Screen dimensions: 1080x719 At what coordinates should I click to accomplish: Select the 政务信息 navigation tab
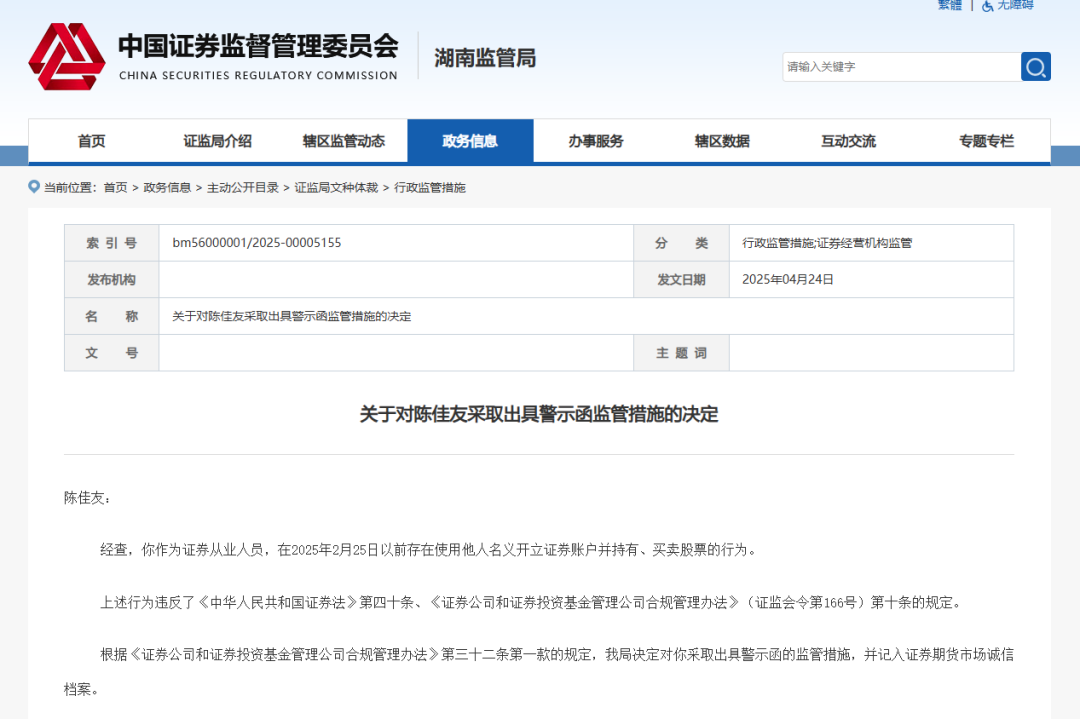(470, 141)
